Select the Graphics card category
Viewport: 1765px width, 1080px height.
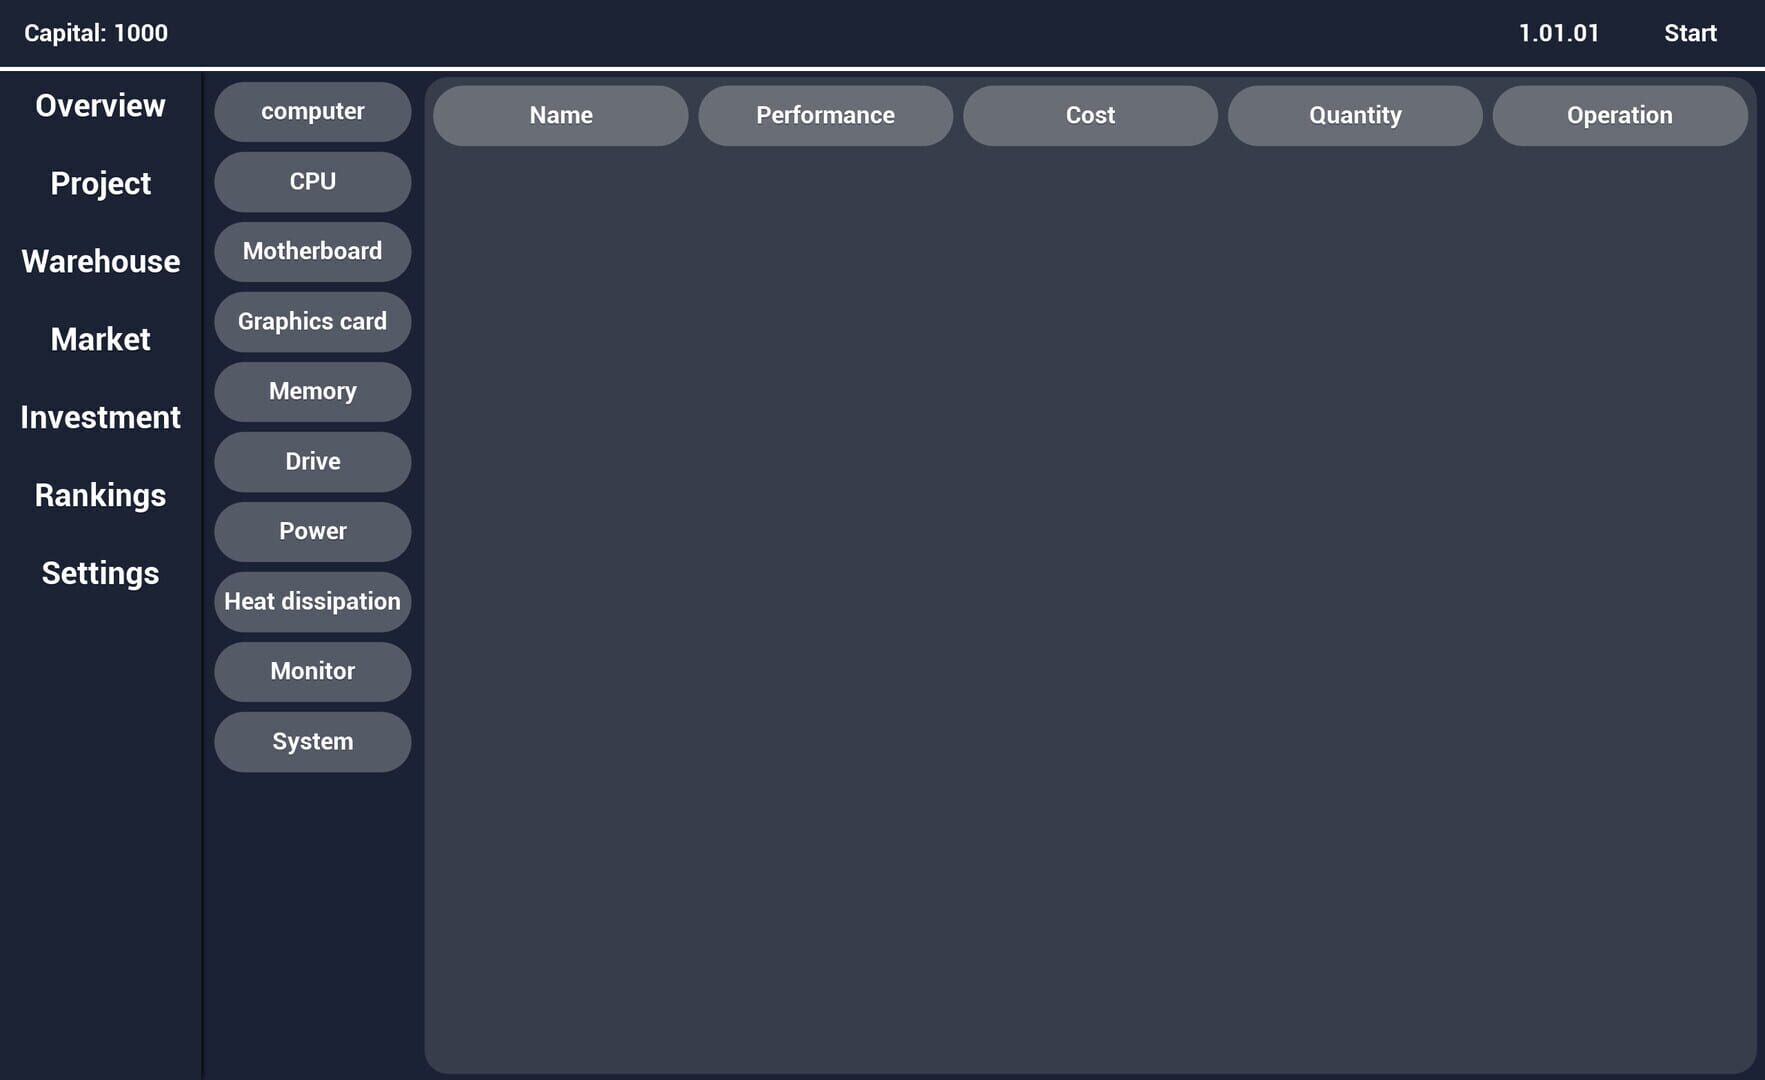pos(312,321)
